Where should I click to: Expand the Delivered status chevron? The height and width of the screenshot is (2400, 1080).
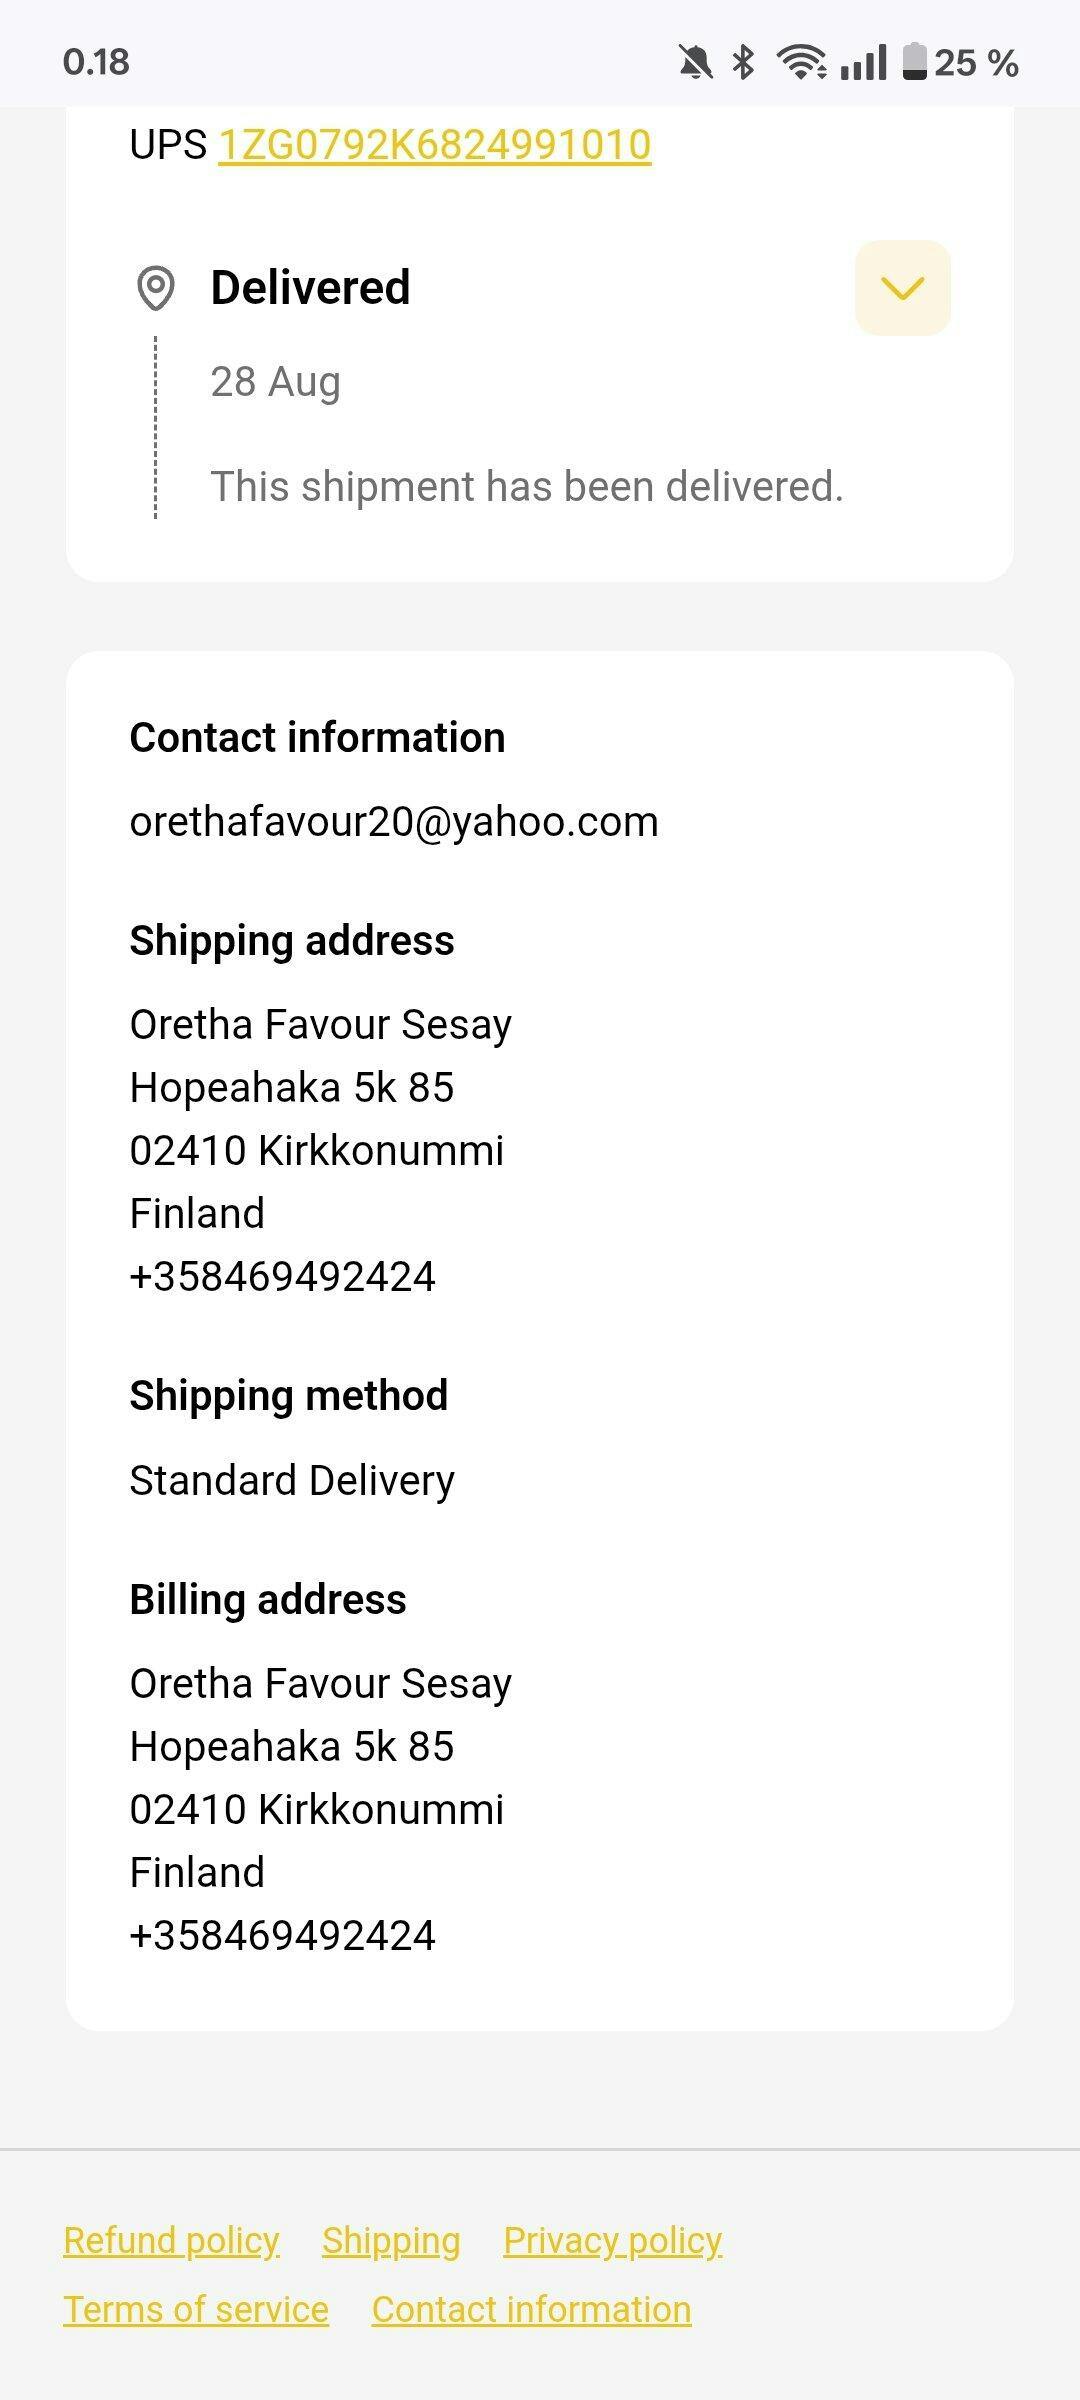click(x=902, y=288)
